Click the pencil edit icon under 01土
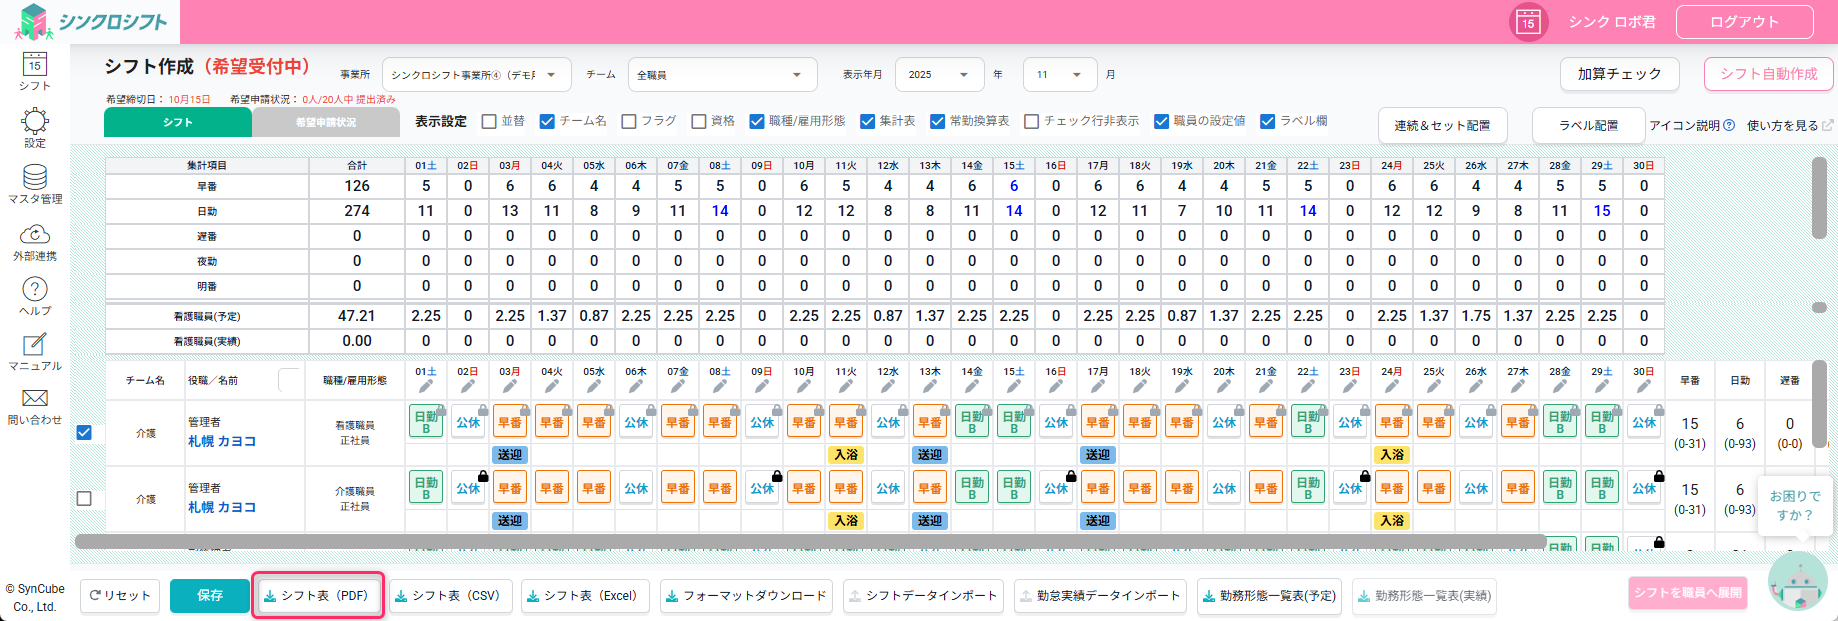 click(x=426, y=387)
